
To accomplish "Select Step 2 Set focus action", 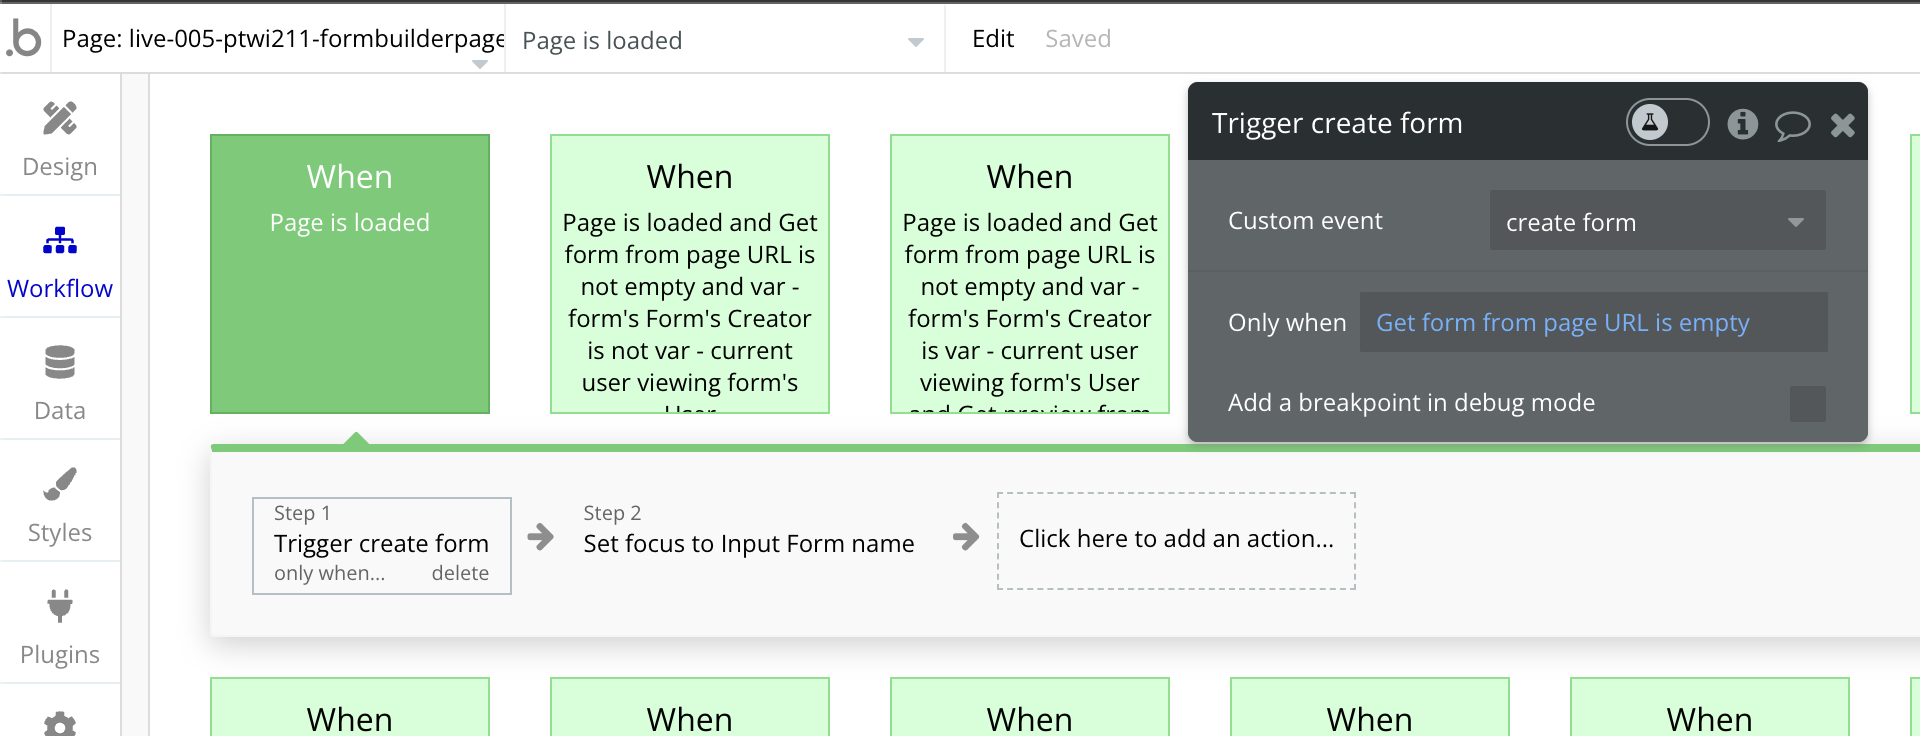I will pyautogui.click(x=748, y=542).
